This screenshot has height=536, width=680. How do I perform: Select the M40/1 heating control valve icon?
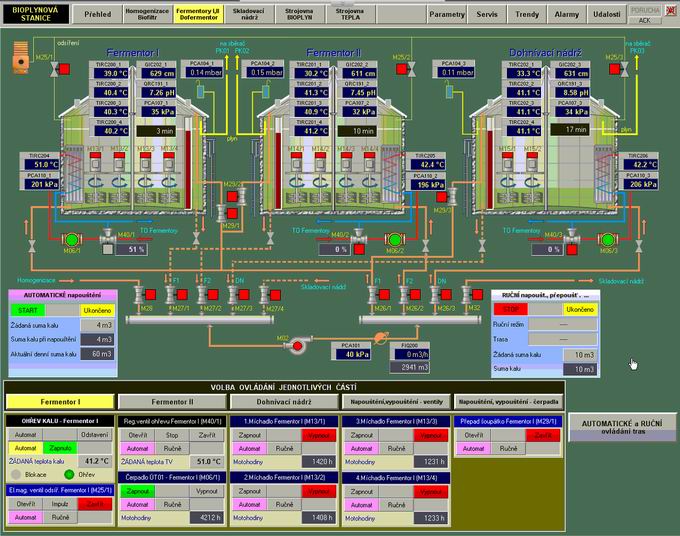107,236
